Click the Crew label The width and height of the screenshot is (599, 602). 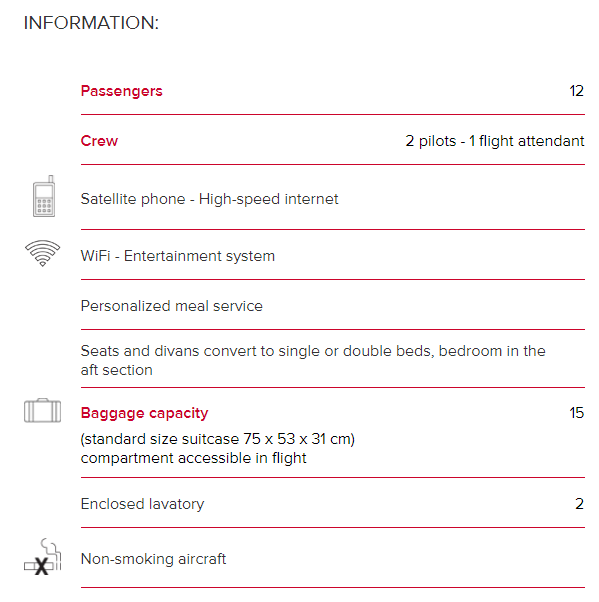tap(99, 141)
